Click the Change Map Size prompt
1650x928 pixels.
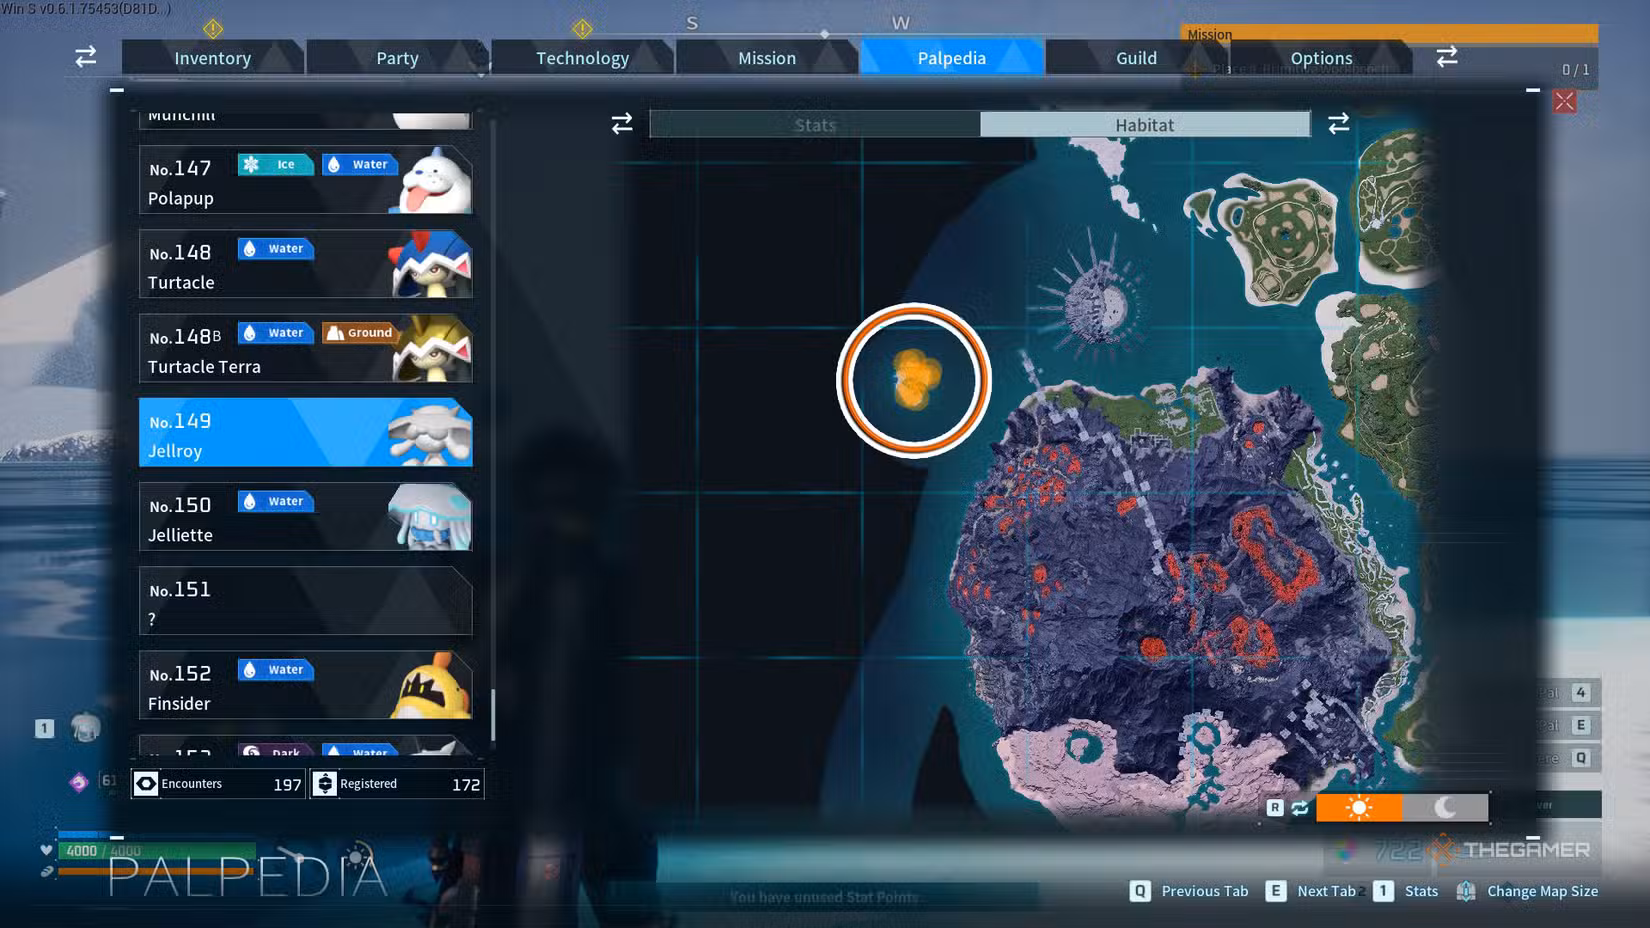point(1527,891)
